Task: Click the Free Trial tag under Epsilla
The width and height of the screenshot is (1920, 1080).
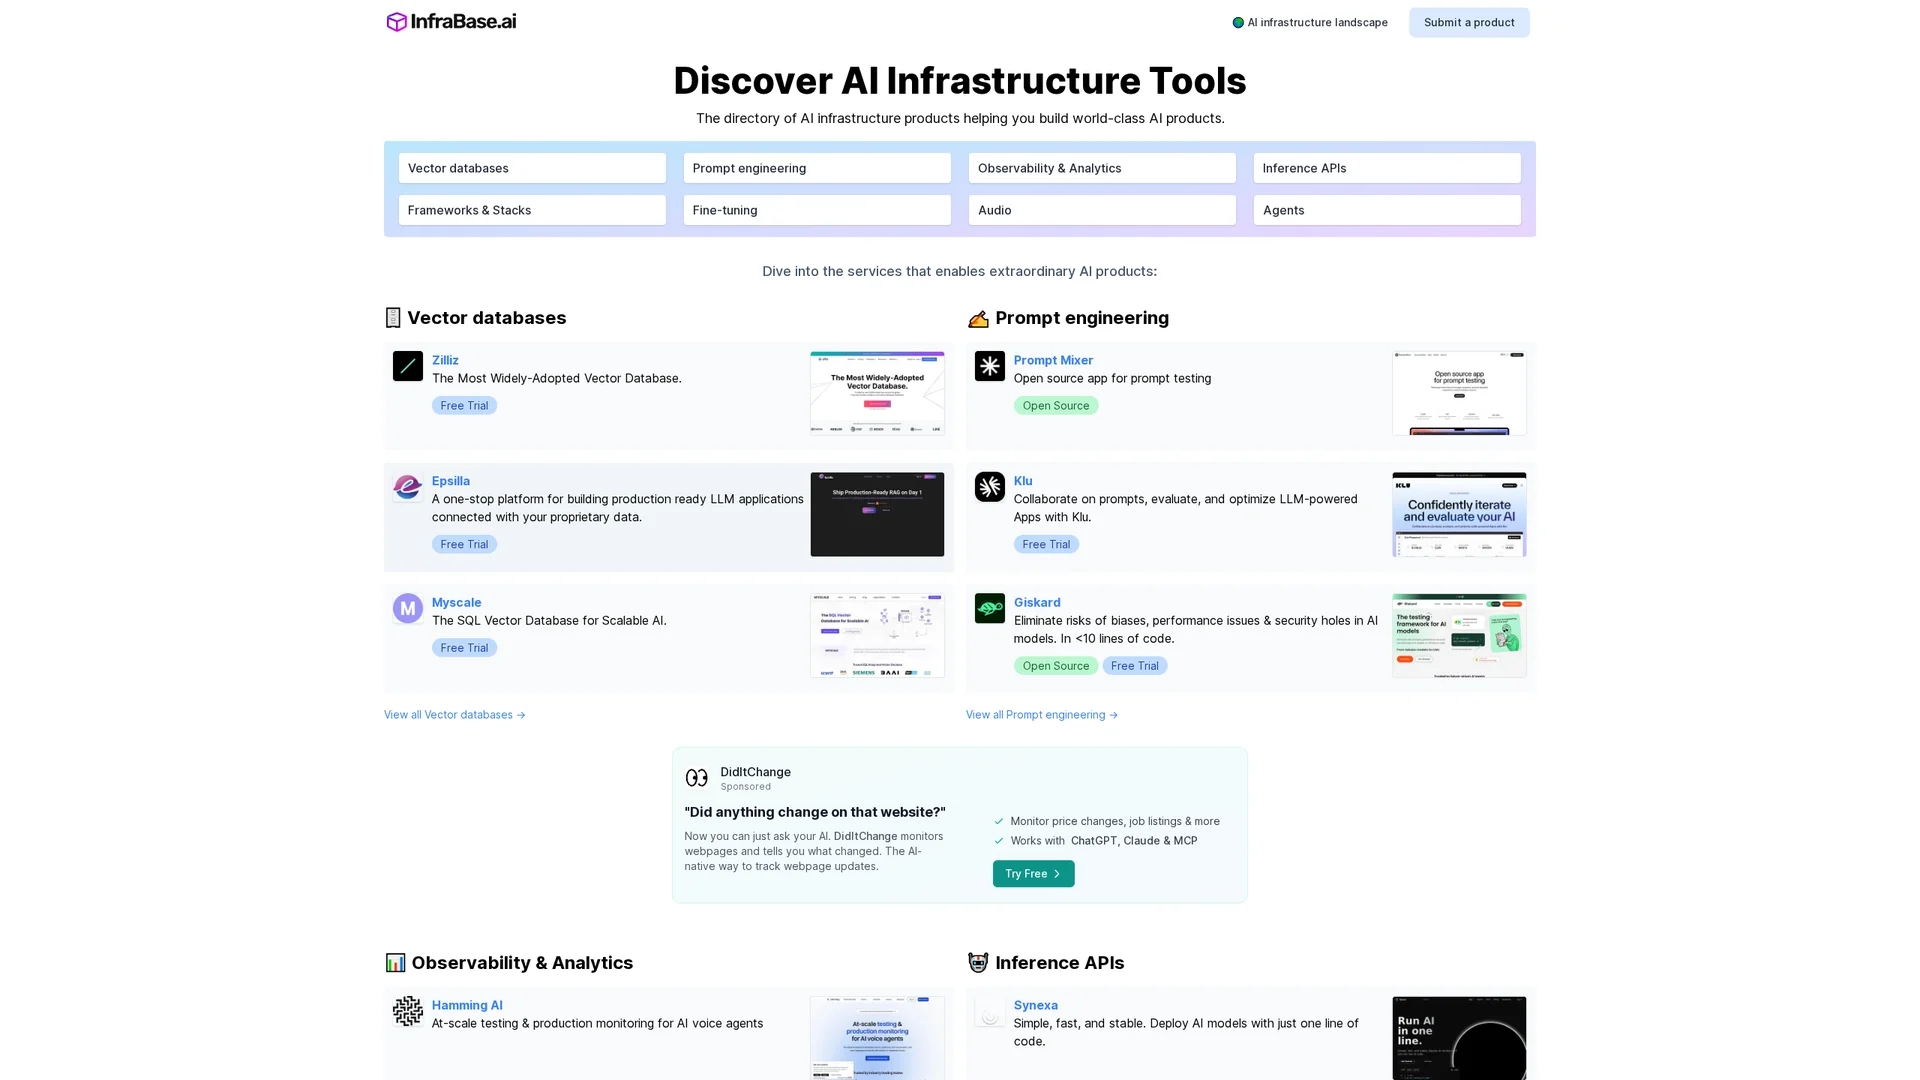Action: 464,544
